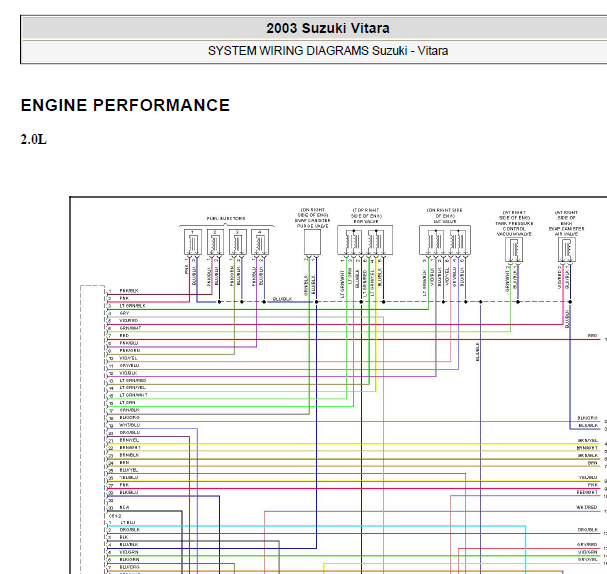Click pin 3 "LT GRN/BLK" wire label

[x=132, y=306]
